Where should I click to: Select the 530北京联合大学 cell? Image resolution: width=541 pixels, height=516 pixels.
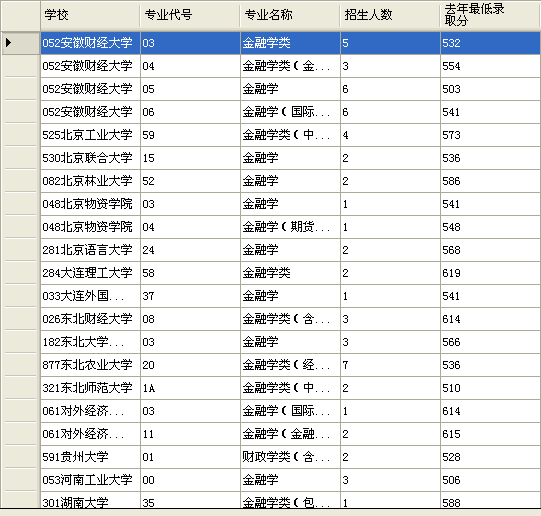[90, 158]
